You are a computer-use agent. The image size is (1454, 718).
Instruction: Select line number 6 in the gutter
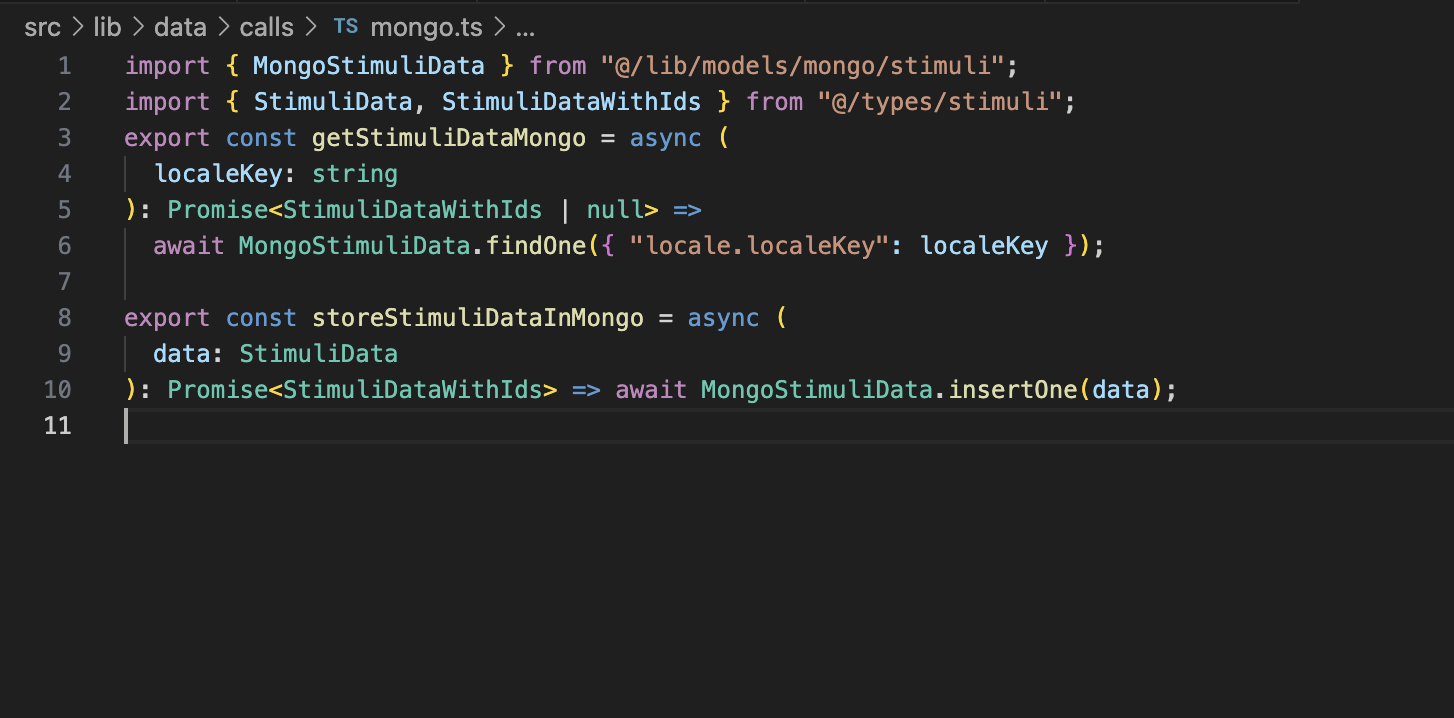click(x=65, y=246)
